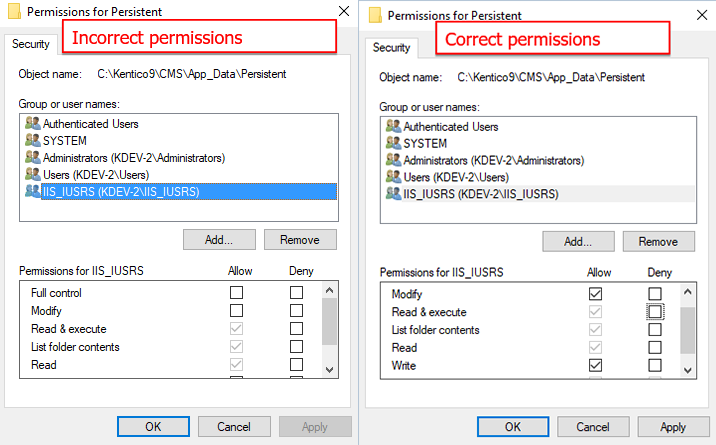
Task: Open Security tab in left dialog
Action: [31, 44]
